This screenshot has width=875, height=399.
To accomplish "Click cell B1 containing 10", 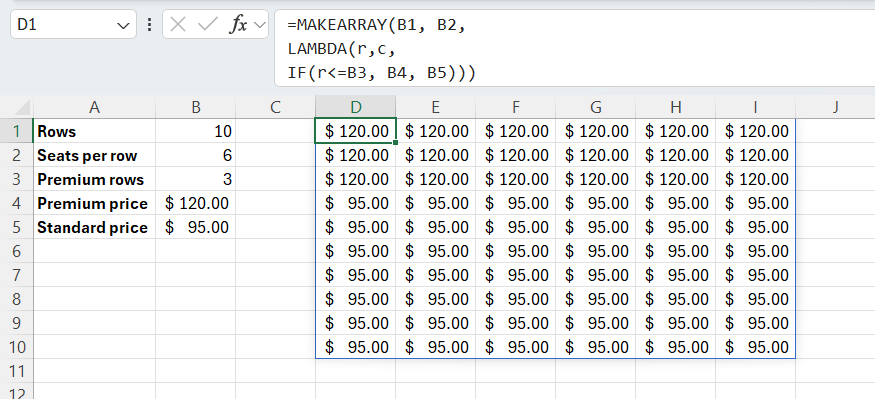I will tap(195, 131).
